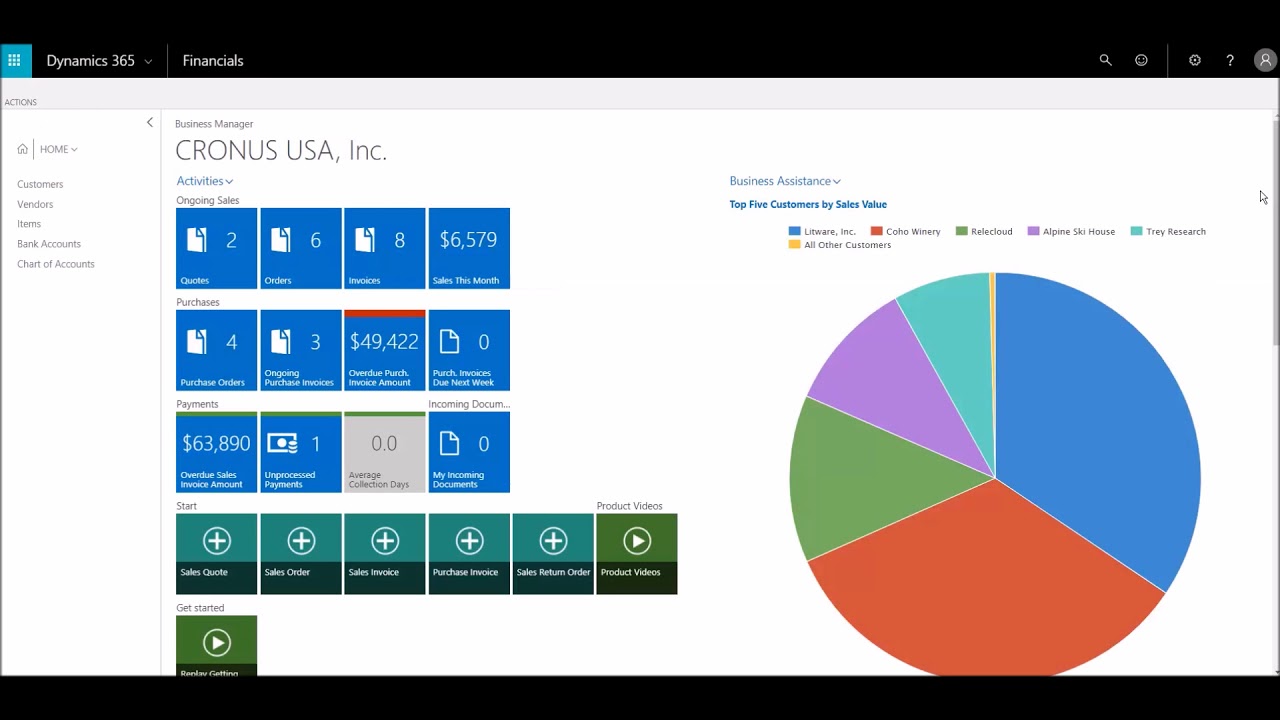Click the search magnifier icon
The width and height of the screenshot is (1280, 720).
tap(1105, 61)
